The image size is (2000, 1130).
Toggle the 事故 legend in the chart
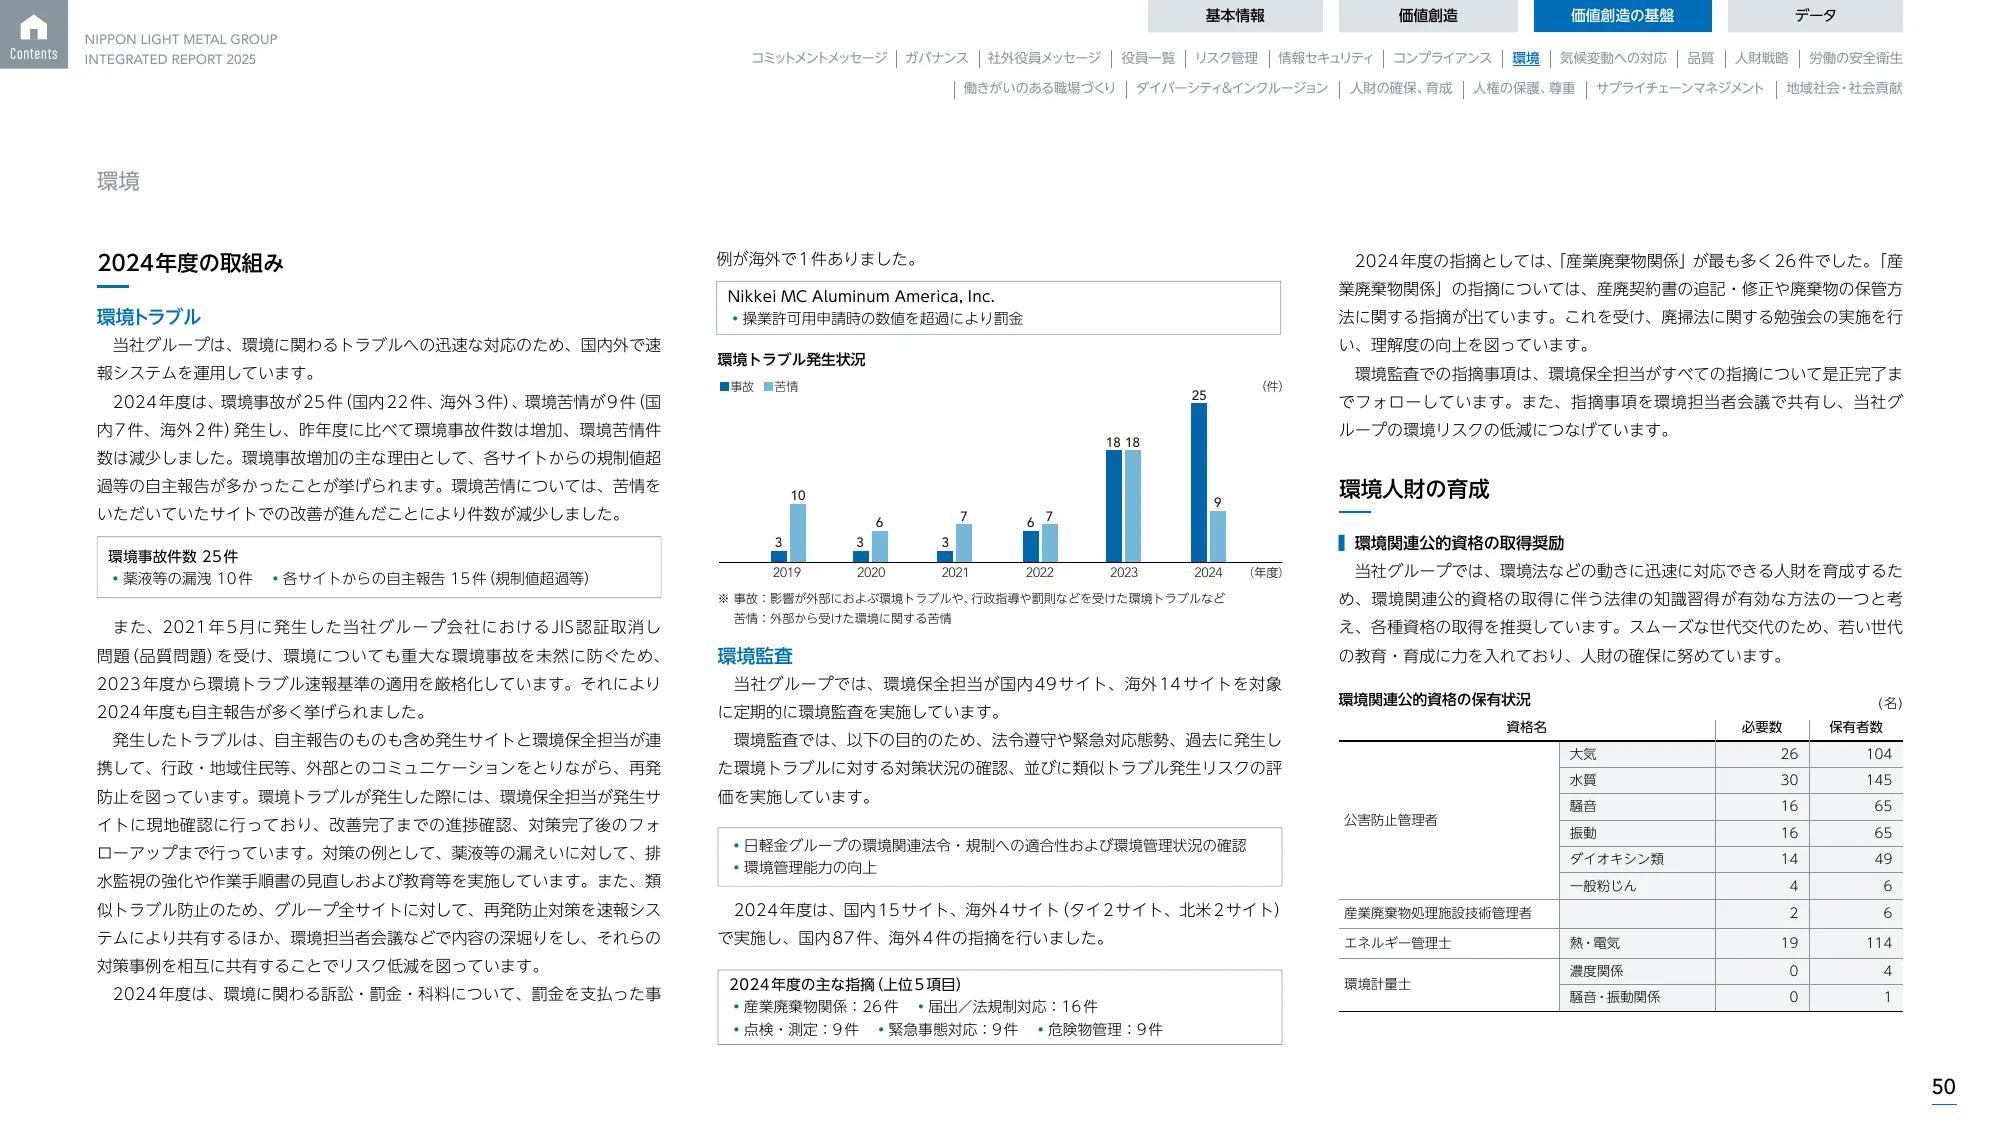tap(738, 388)
